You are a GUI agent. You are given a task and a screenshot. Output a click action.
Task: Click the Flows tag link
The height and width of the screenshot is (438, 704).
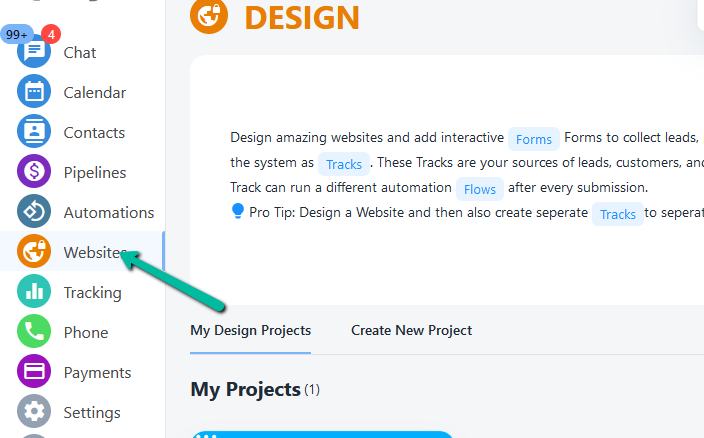[480, 188]
